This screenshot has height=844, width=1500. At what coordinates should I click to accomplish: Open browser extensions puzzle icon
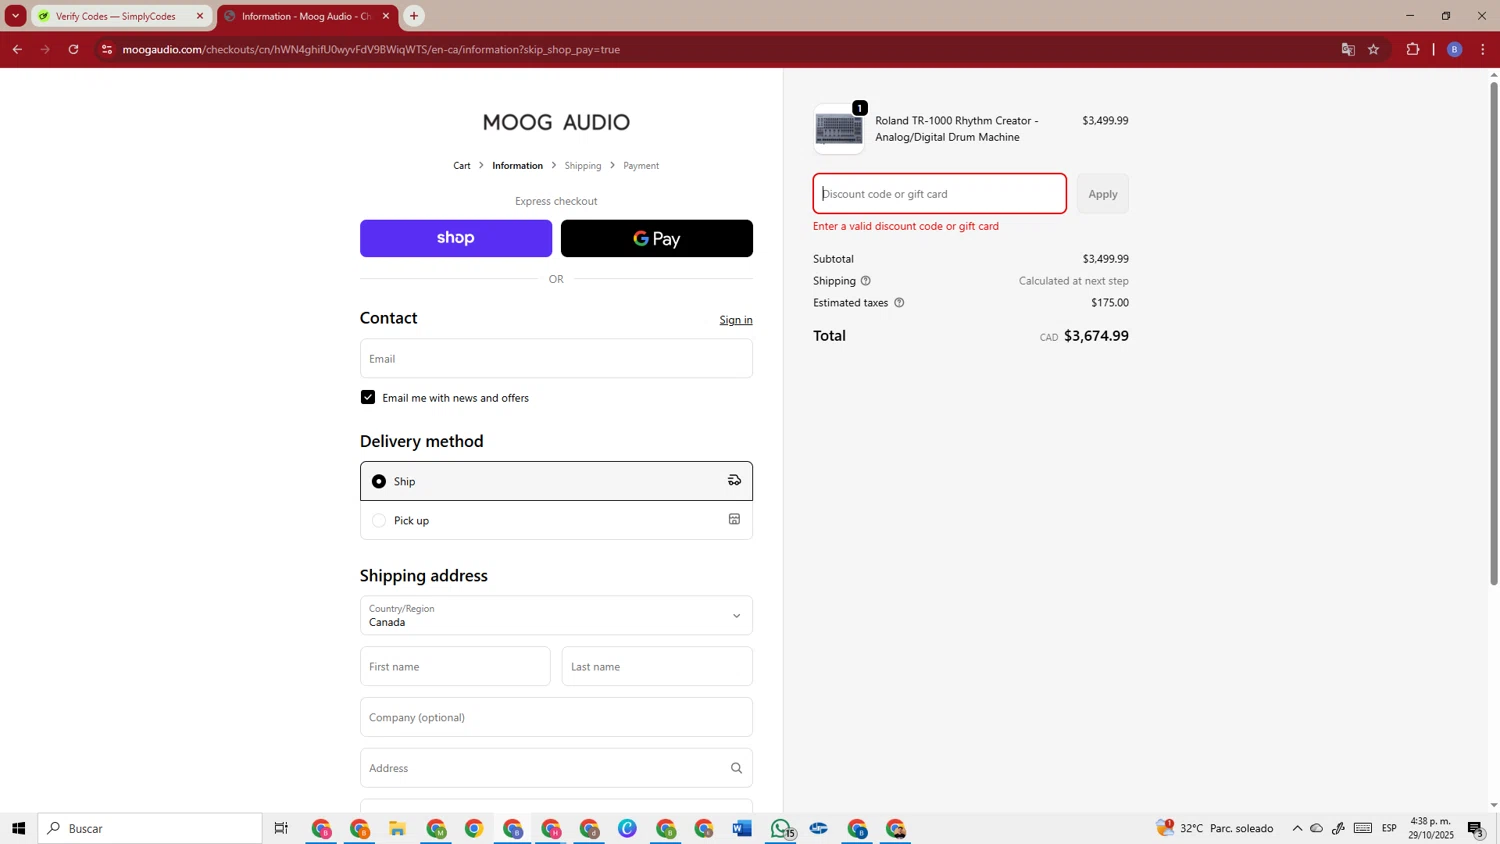tap(1413, 49)
